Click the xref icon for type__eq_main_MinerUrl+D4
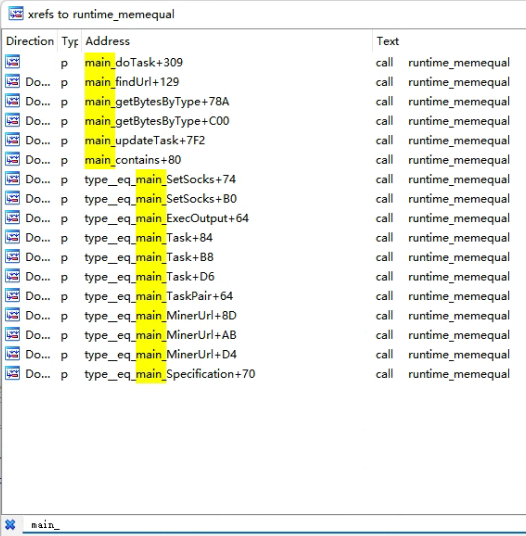The width and height of the screenshot is (526, 536). [x=12, y=354]
